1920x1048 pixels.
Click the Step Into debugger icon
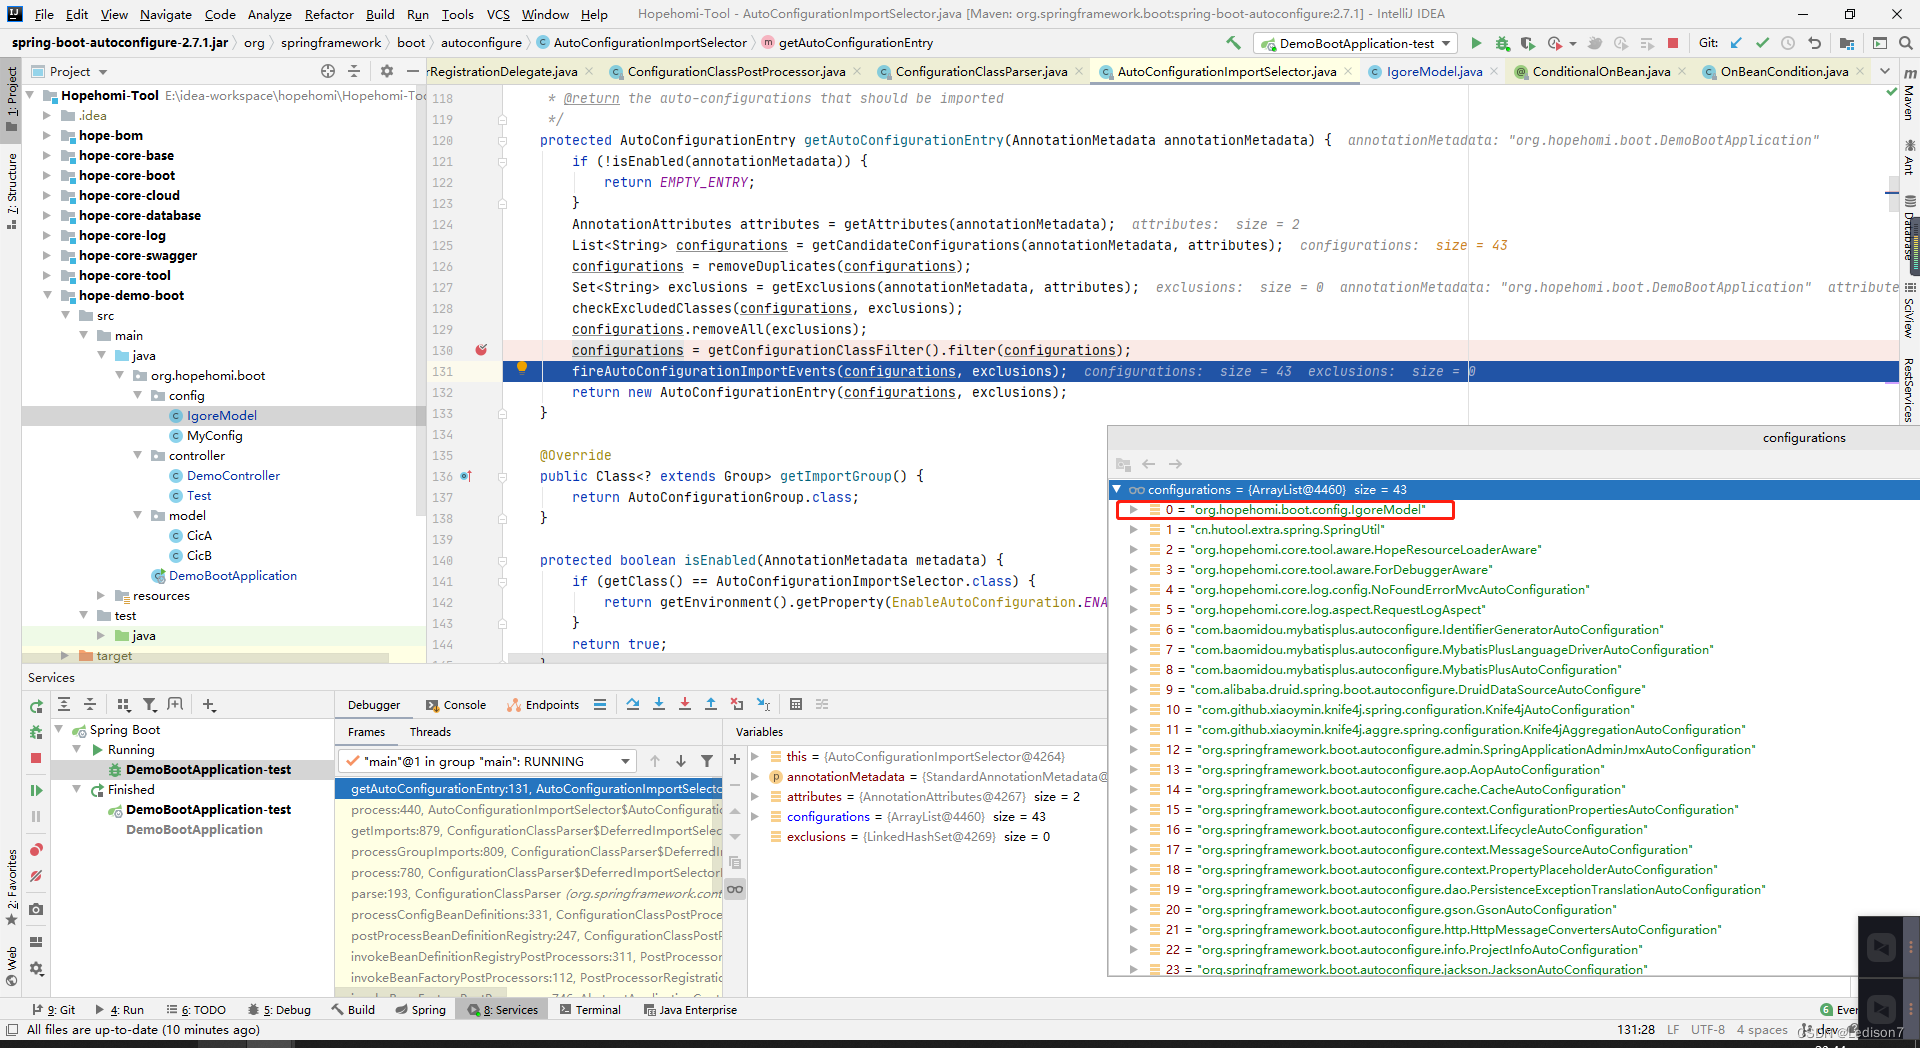(x=659, y=704)
